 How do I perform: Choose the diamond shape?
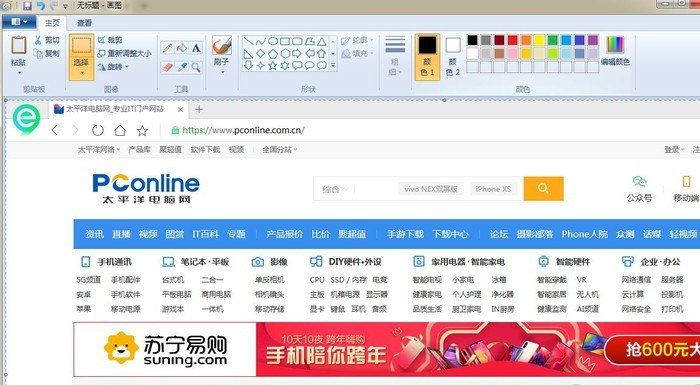[261, 54]
